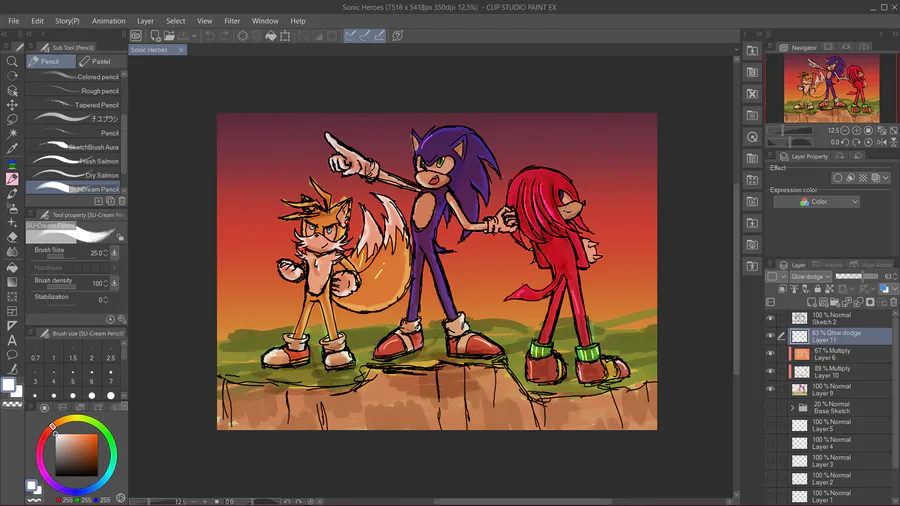900x506 pixels.
Task: Select the Eyedropper tool
Action: (11, 149)
